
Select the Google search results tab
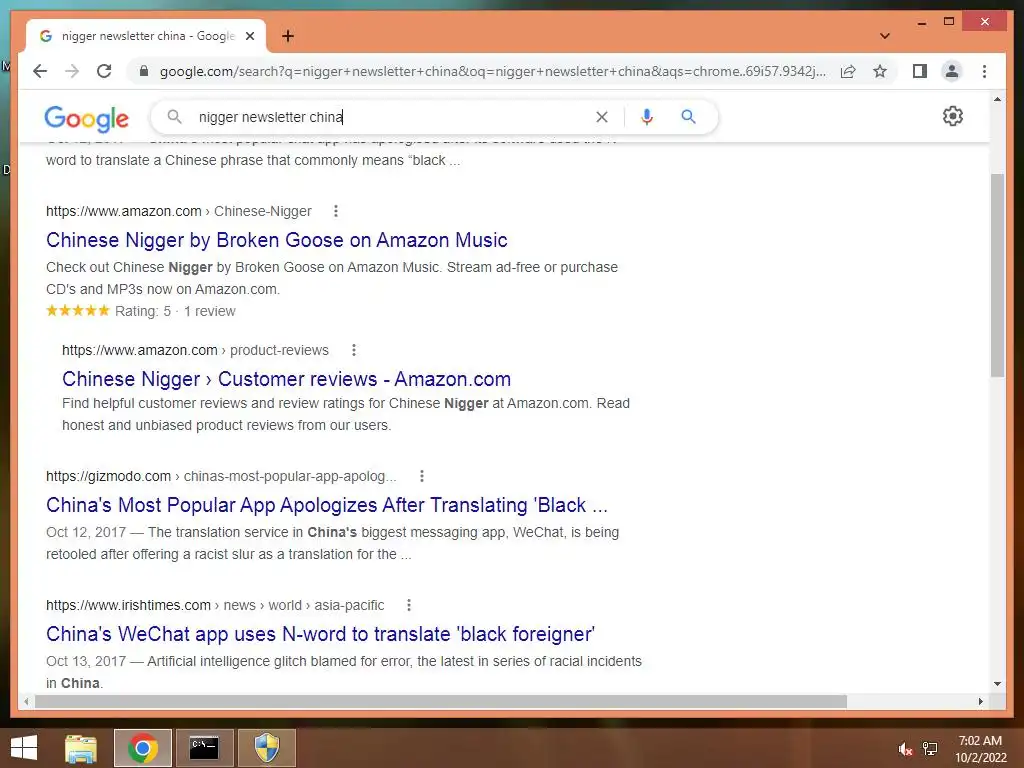pos(146,36)
